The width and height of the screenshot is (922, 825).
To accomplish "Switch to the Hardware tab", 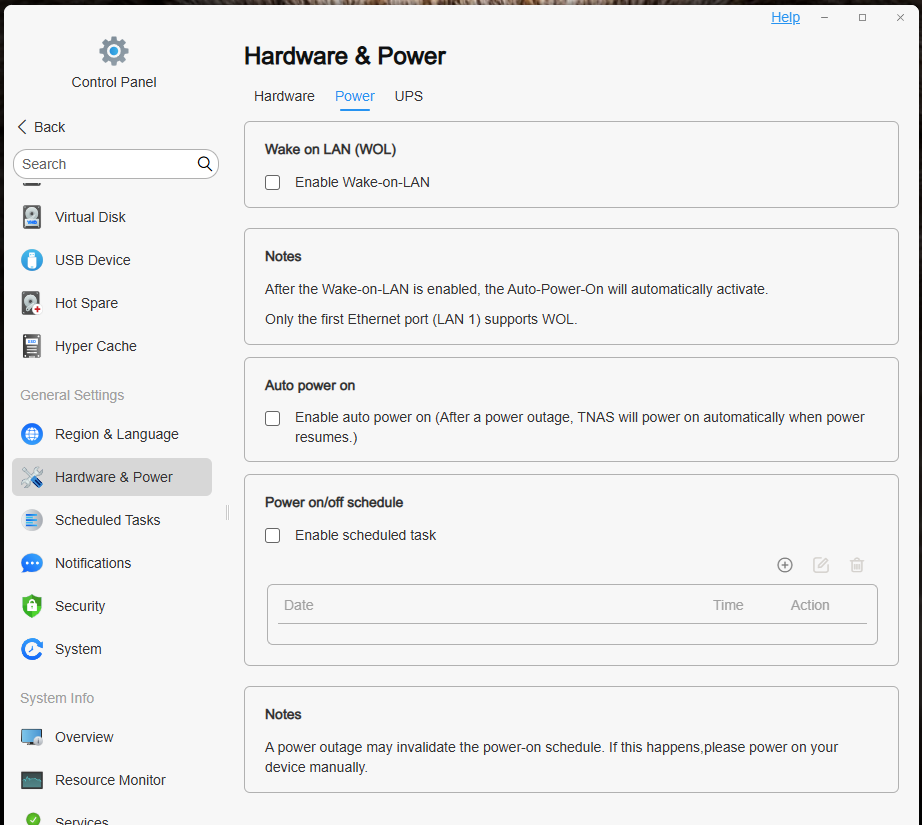I will [x=284, y=96].
